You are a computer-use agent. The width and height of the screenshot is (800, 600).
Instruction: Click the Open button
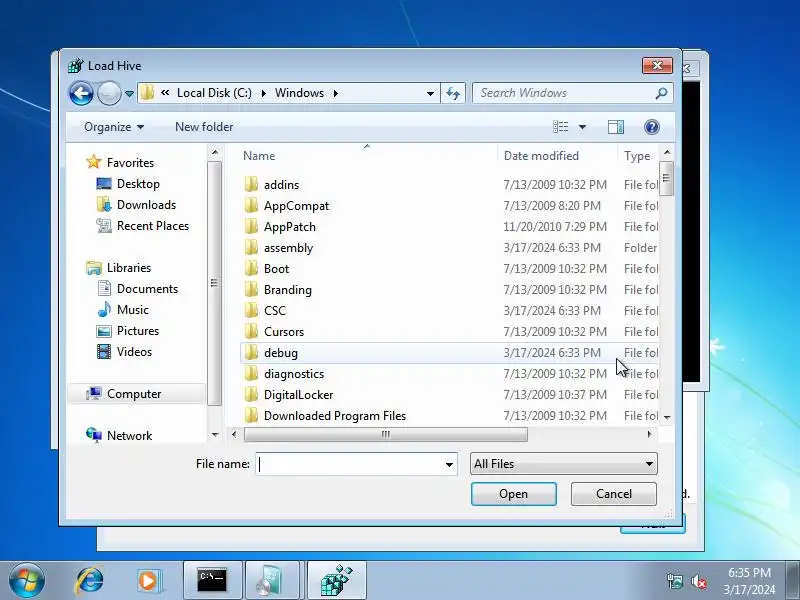click(x=513, y=494)
